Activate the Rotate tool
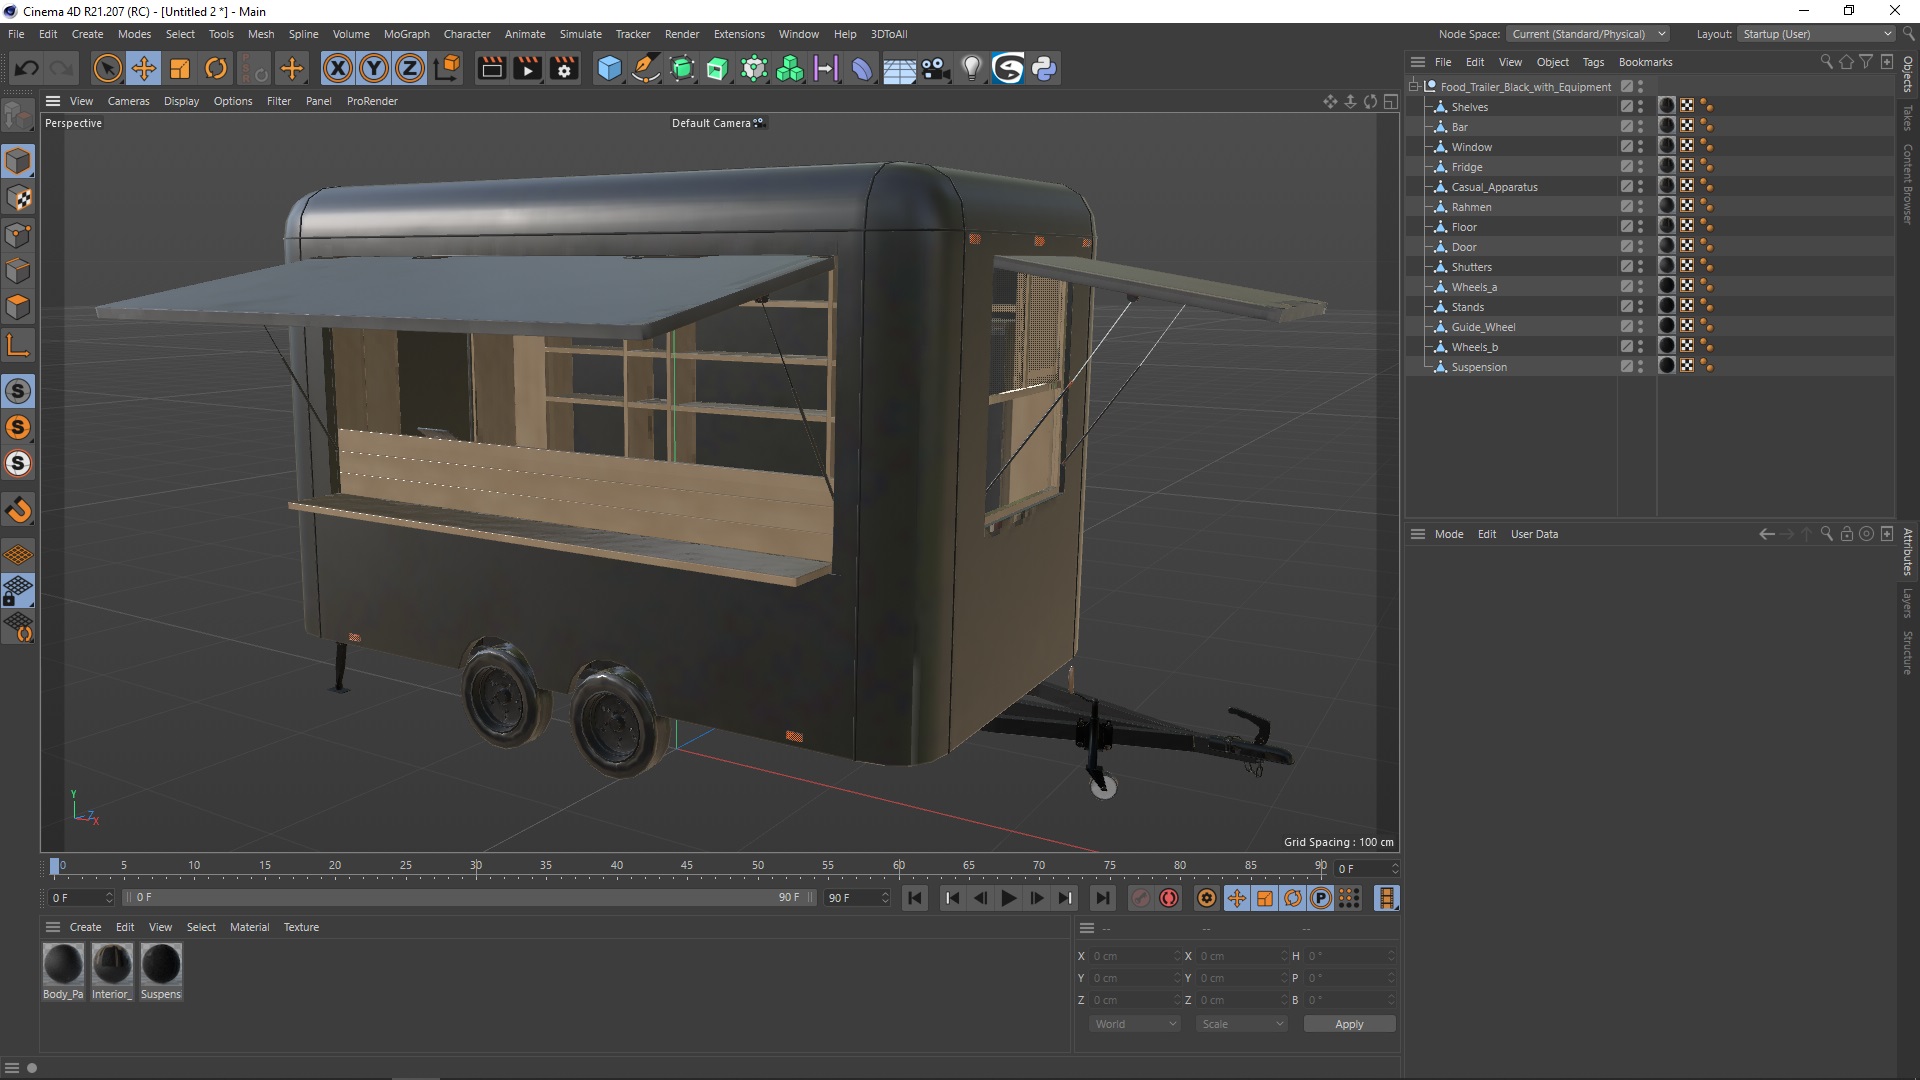This screenshot has width=1920, height=1080. [216, 68]
